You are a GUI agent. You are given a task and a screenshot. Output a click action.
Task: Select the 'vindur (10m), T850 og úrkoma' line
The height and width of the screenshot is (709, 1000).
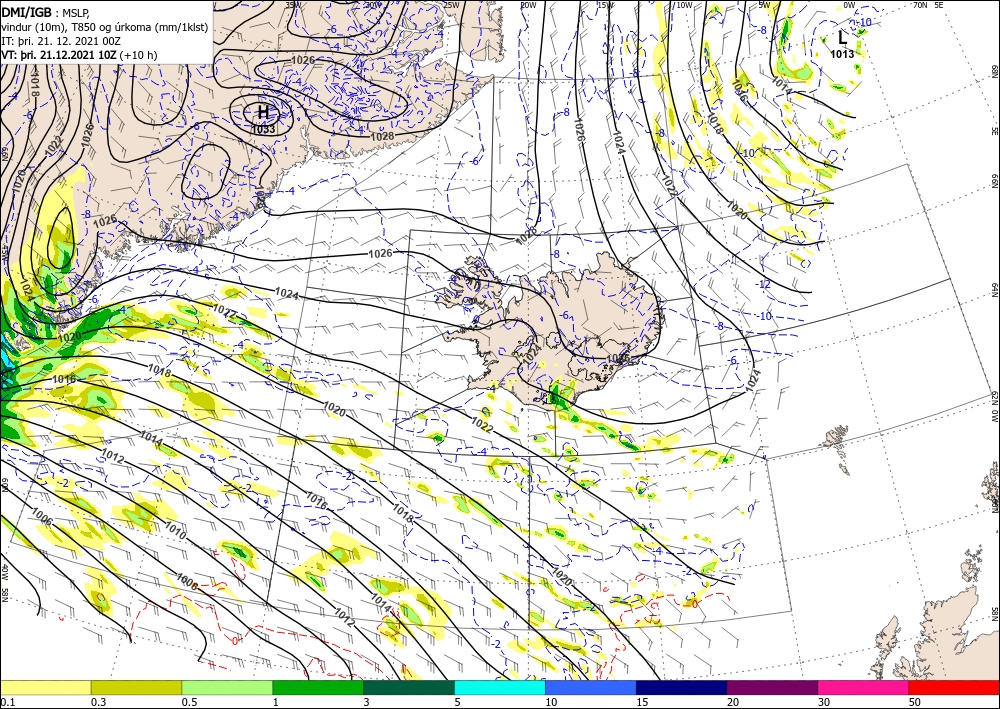[x=105, y=27]
